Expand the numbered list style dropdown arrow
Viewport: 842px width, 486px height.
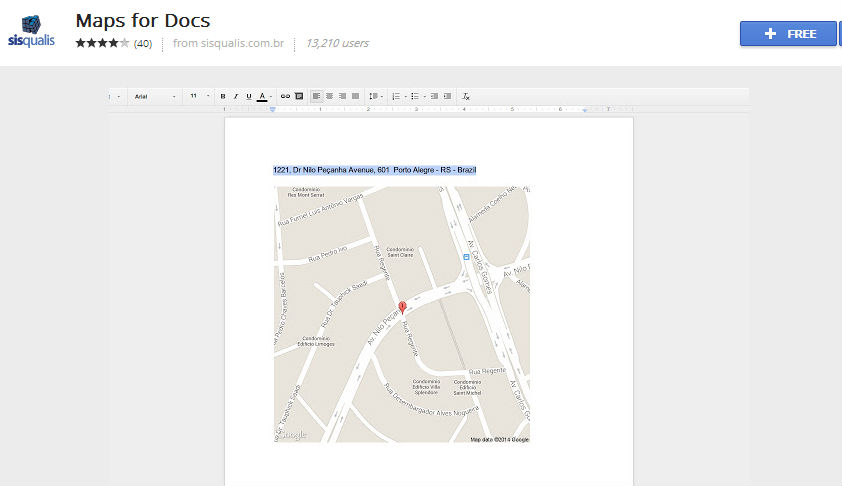pos(405,97)
